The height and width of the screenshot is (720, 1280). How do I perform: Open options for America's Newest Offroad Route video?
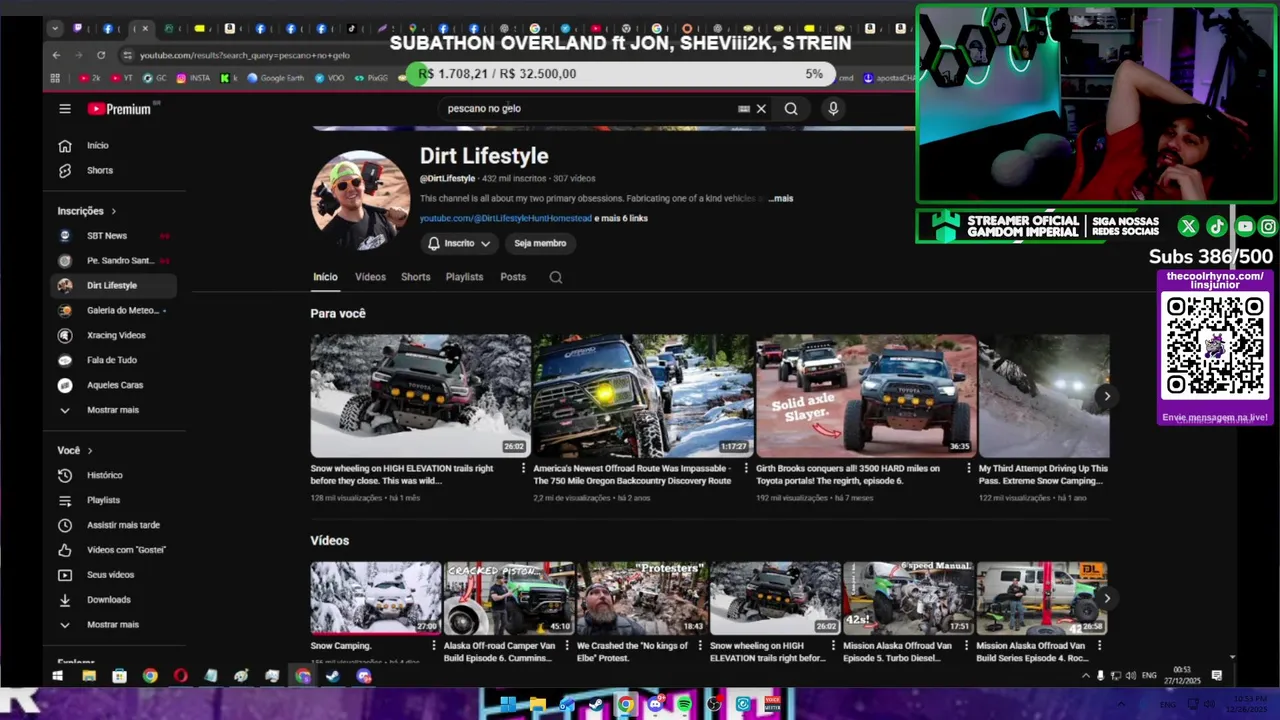[x=746, y=468]
